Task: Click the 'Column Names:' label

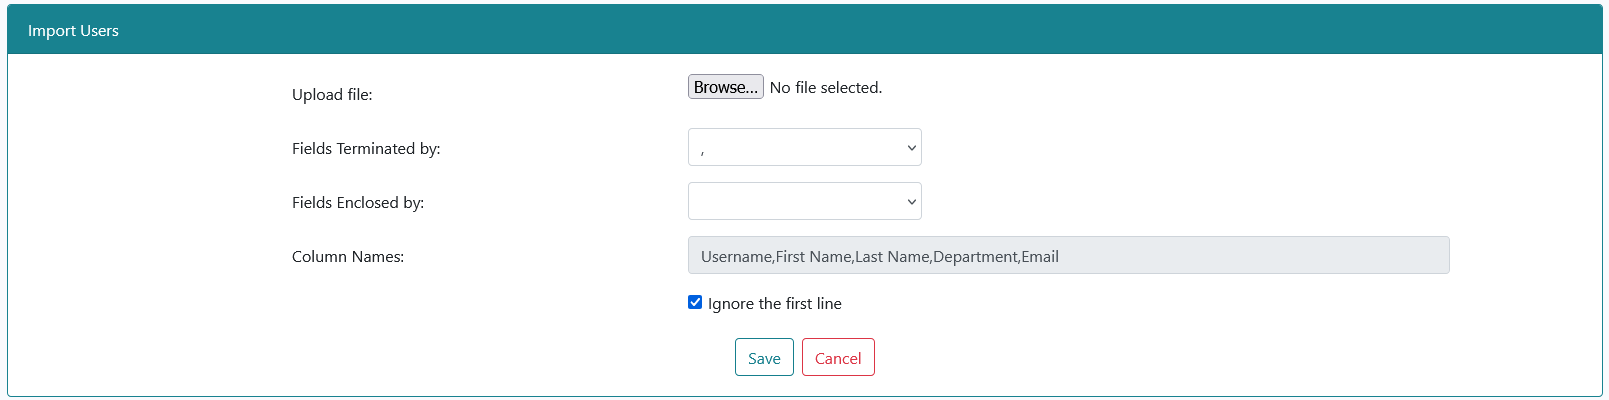Action: pos(348,256)
